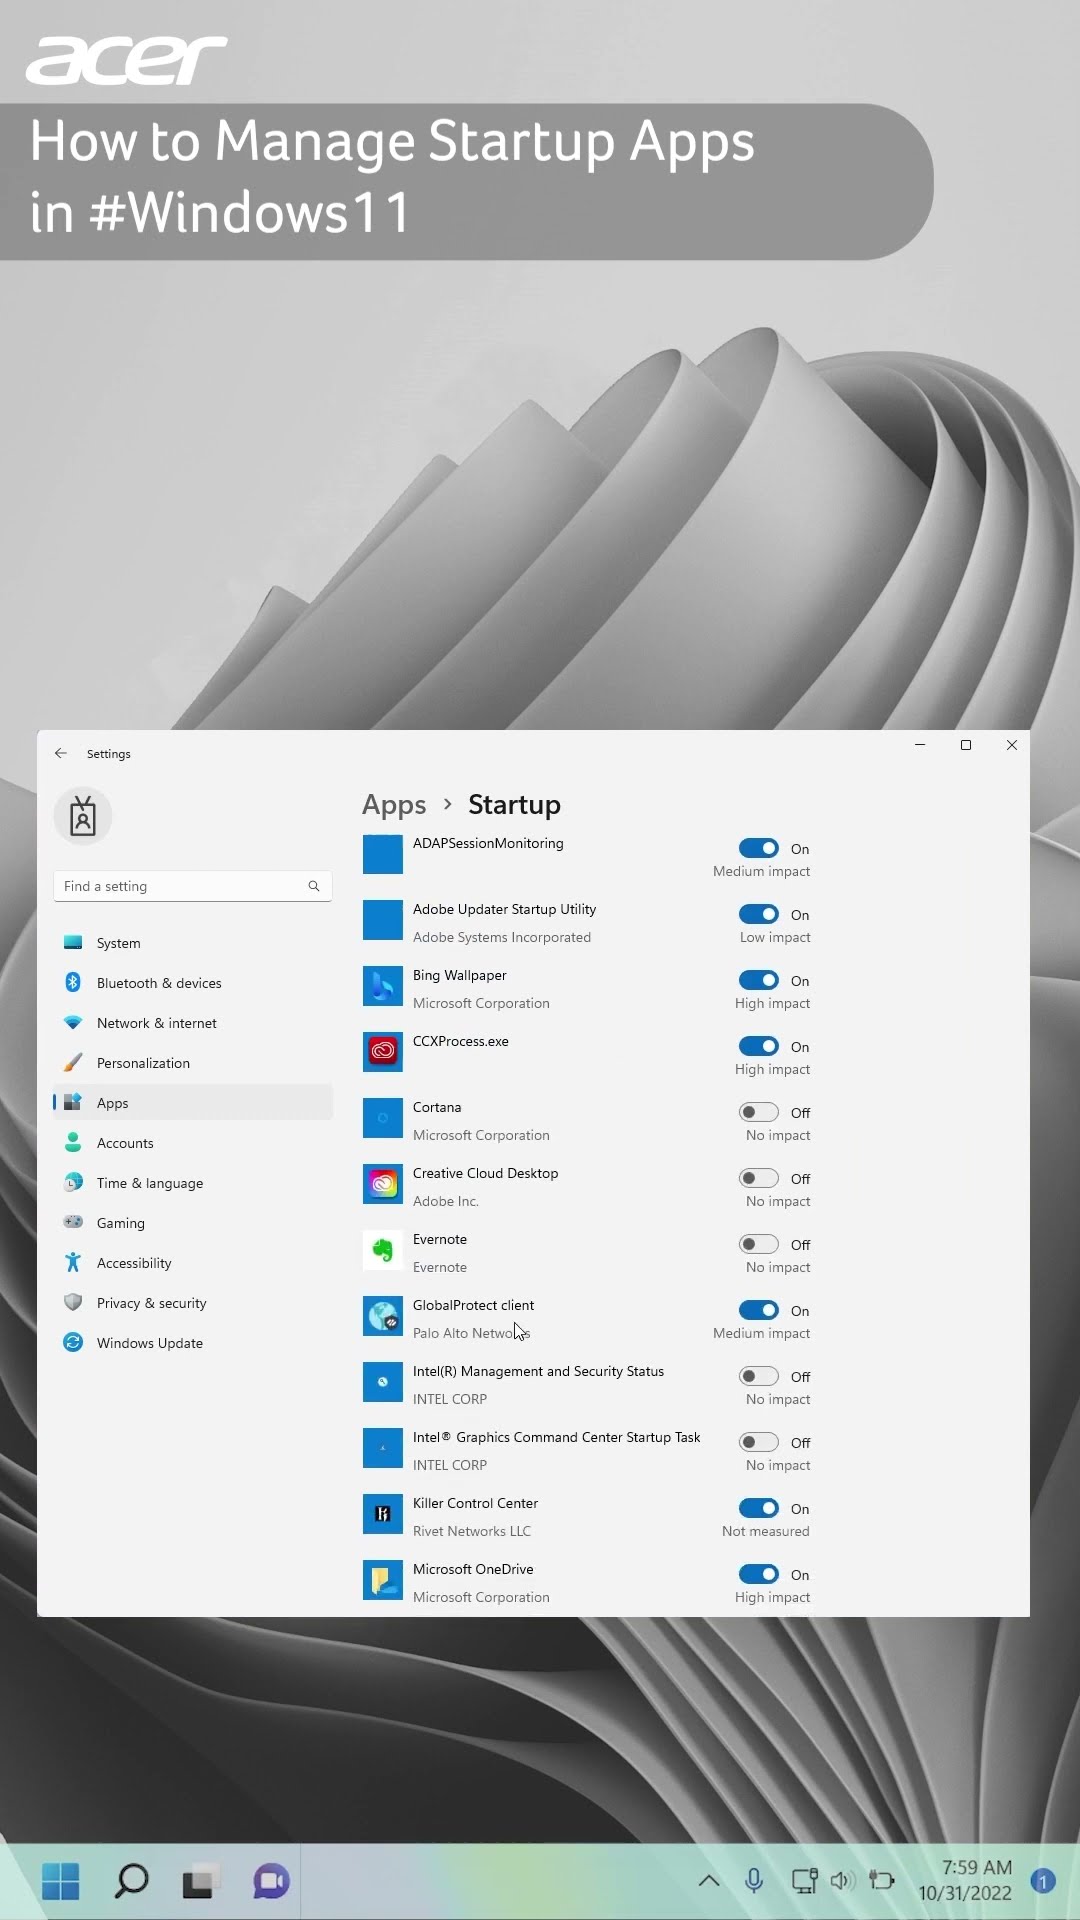Open the Chat app on the taskbar
Image resolution: width=1080 pixels, height=1920 pixels.
click(x=271, y=1881)
